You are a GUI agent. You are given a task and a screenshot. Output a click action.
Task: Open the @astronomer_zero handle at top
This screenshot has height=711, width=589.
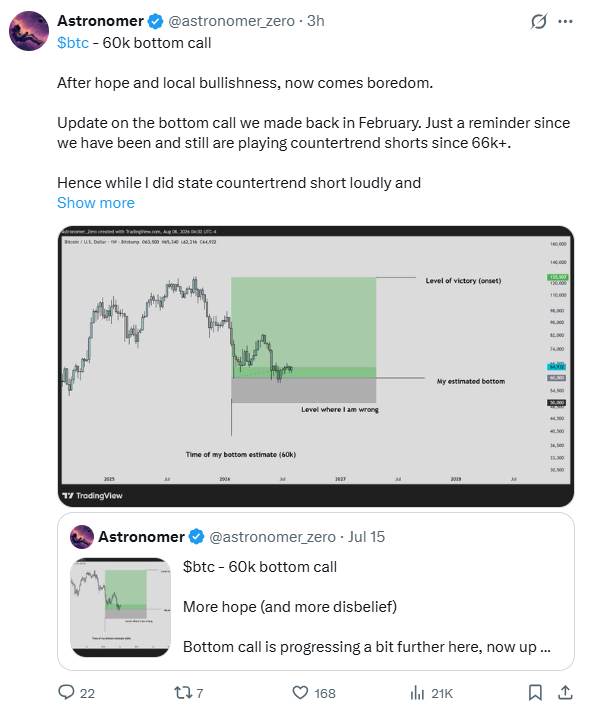click(231, 21)
